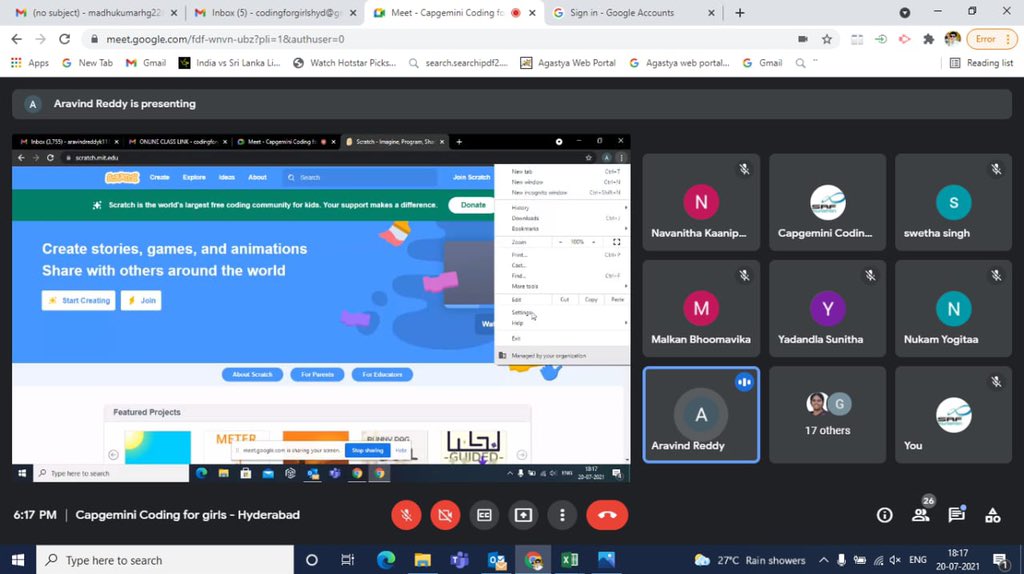The height and width of the screenshot is (574, 1024).
Task: Open the chat with everyone icon
Action: point(957,515)
